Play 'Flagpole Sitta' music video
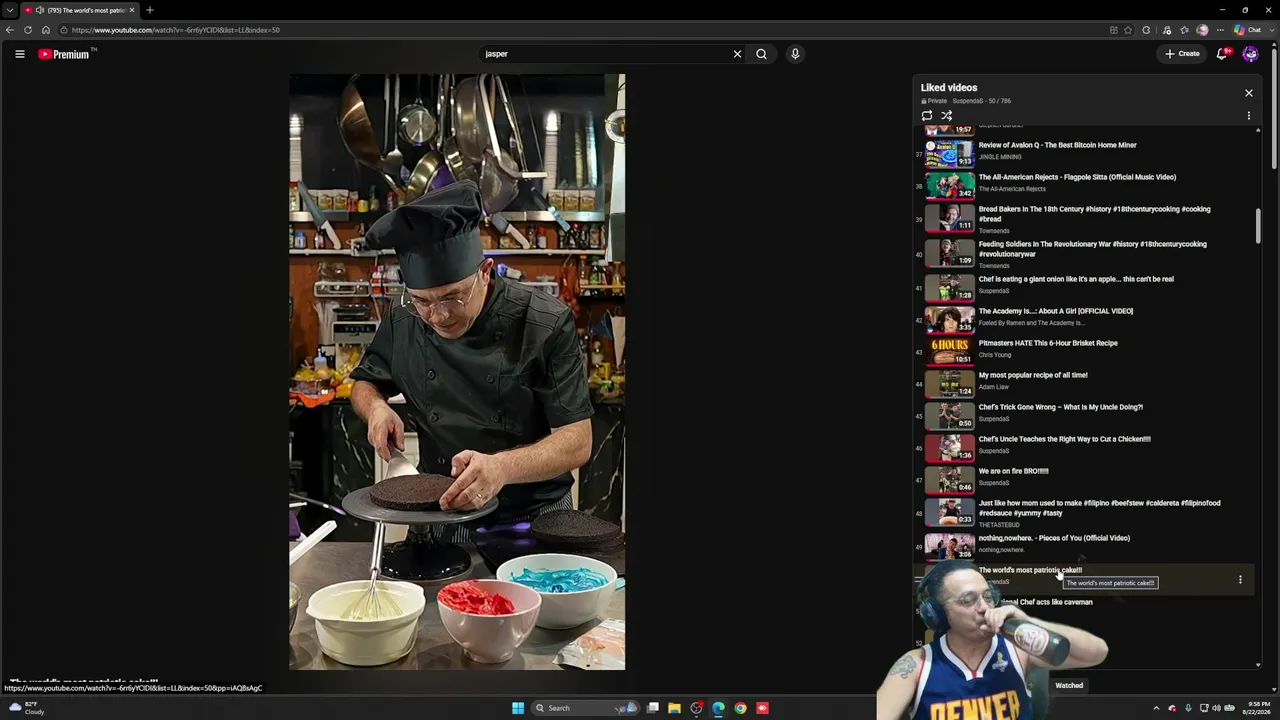Image resolution: width=1280 pixels, height=720 pixels. [x=1077, y=177]
